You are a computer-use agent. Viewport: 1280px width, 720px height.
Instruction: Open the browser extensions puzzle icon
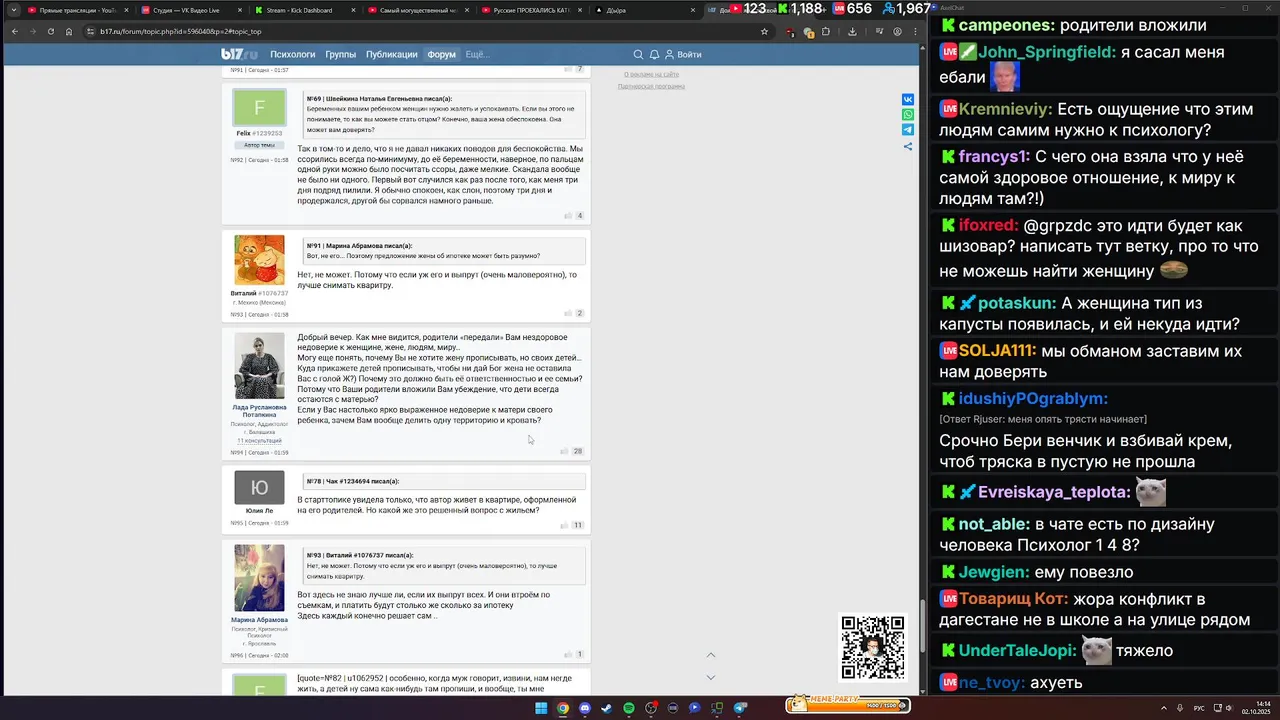point(825,31)
